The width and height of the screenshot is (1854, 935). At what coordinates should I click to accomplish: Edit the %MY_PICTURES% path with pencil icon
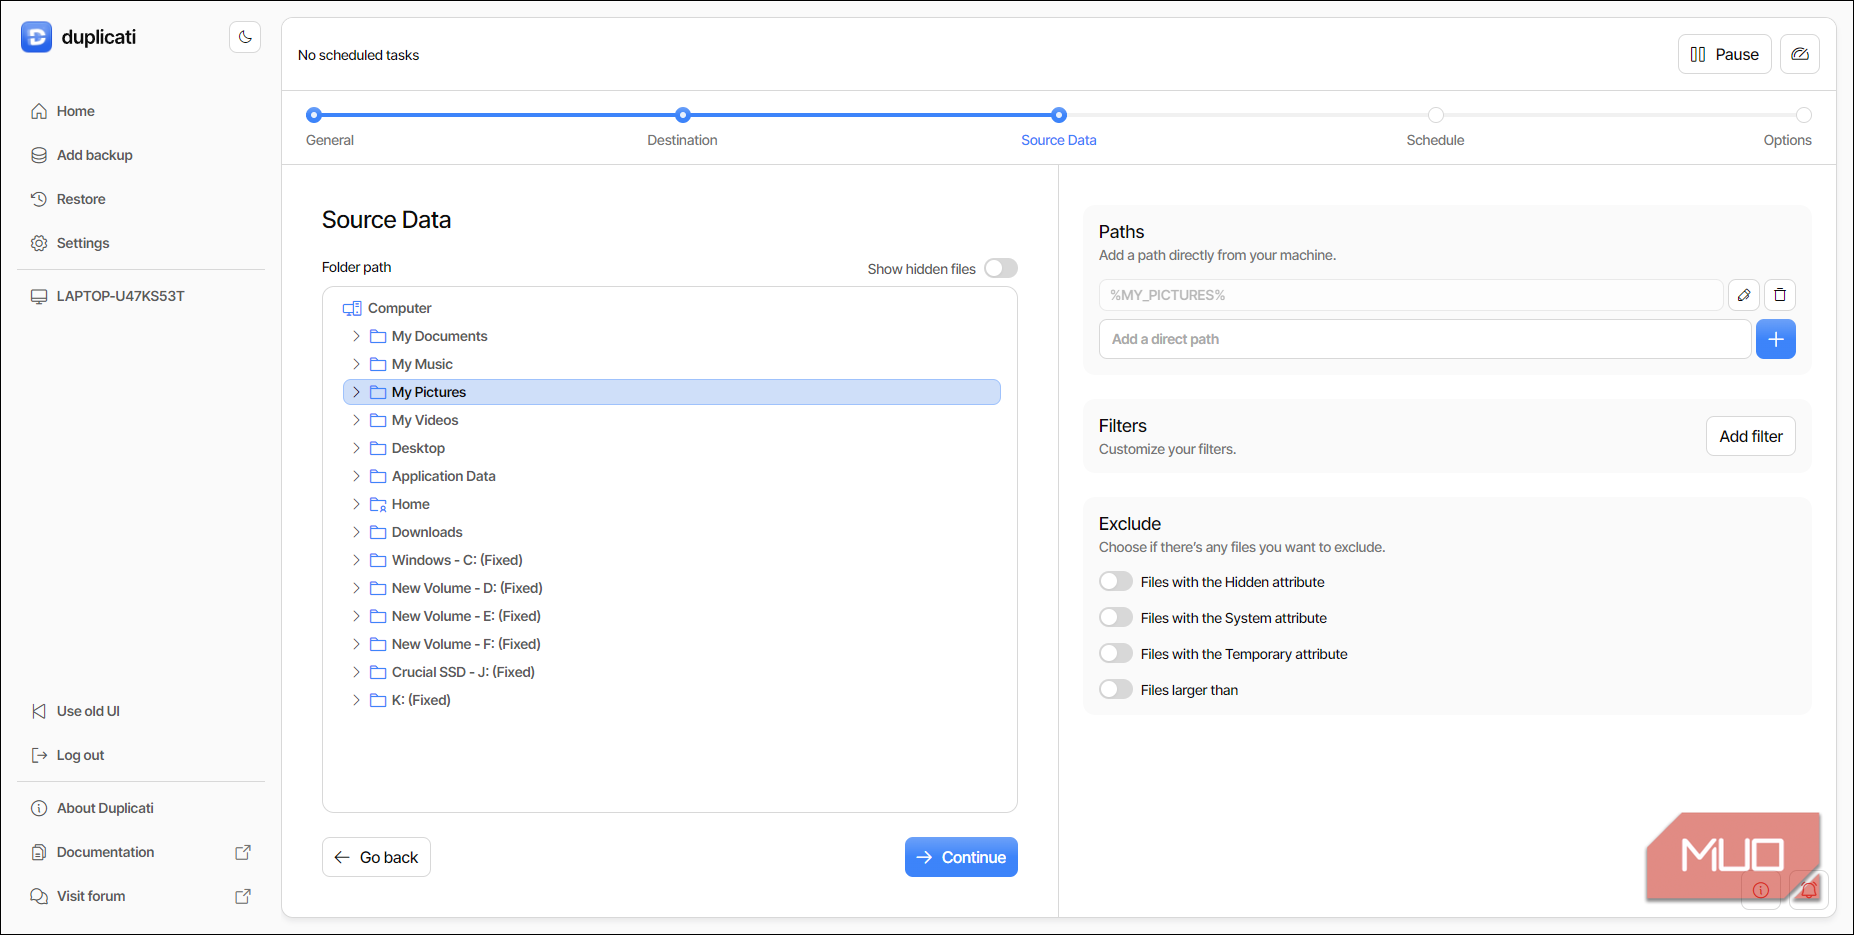point(1744,295)
